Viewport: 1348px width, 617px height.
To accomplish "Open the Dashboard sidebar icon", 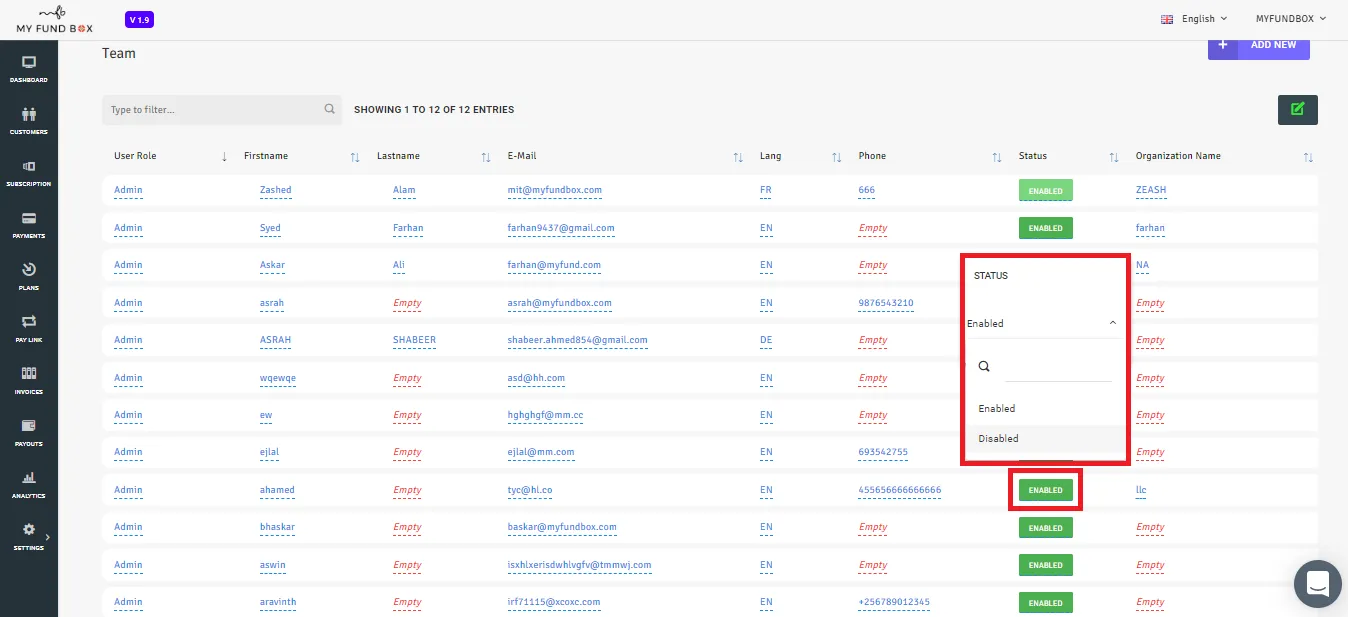I will [x=28, y=62].
